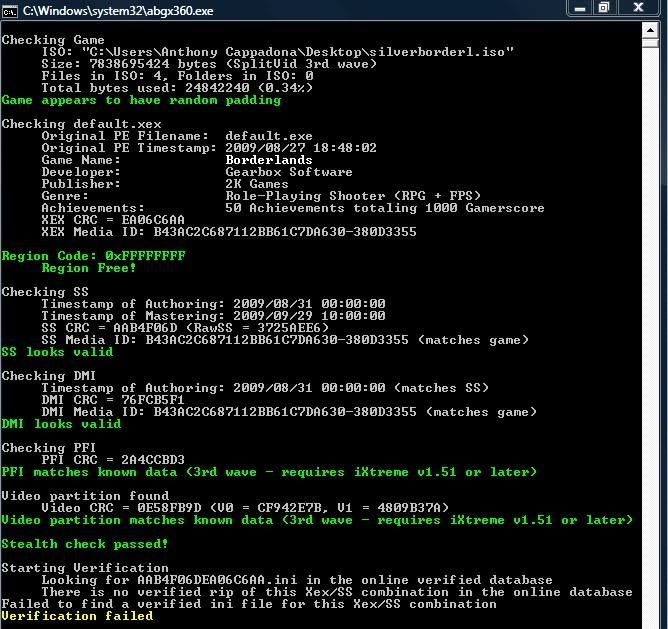Screen dimensions: 668x629
Task: Click SS Timestamp of Authoring line
Action: 213,304
